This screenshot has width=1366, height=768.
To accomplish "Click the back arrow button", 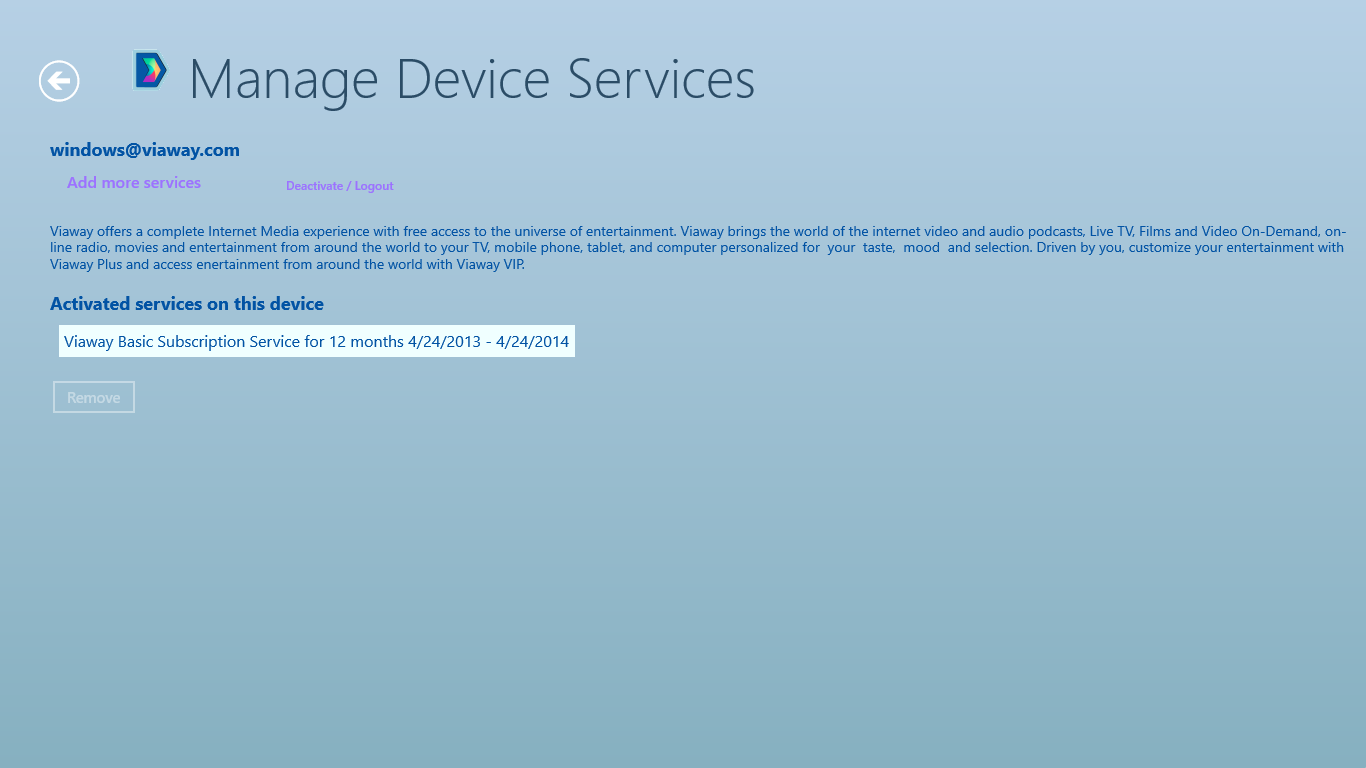I will [59, 81].
